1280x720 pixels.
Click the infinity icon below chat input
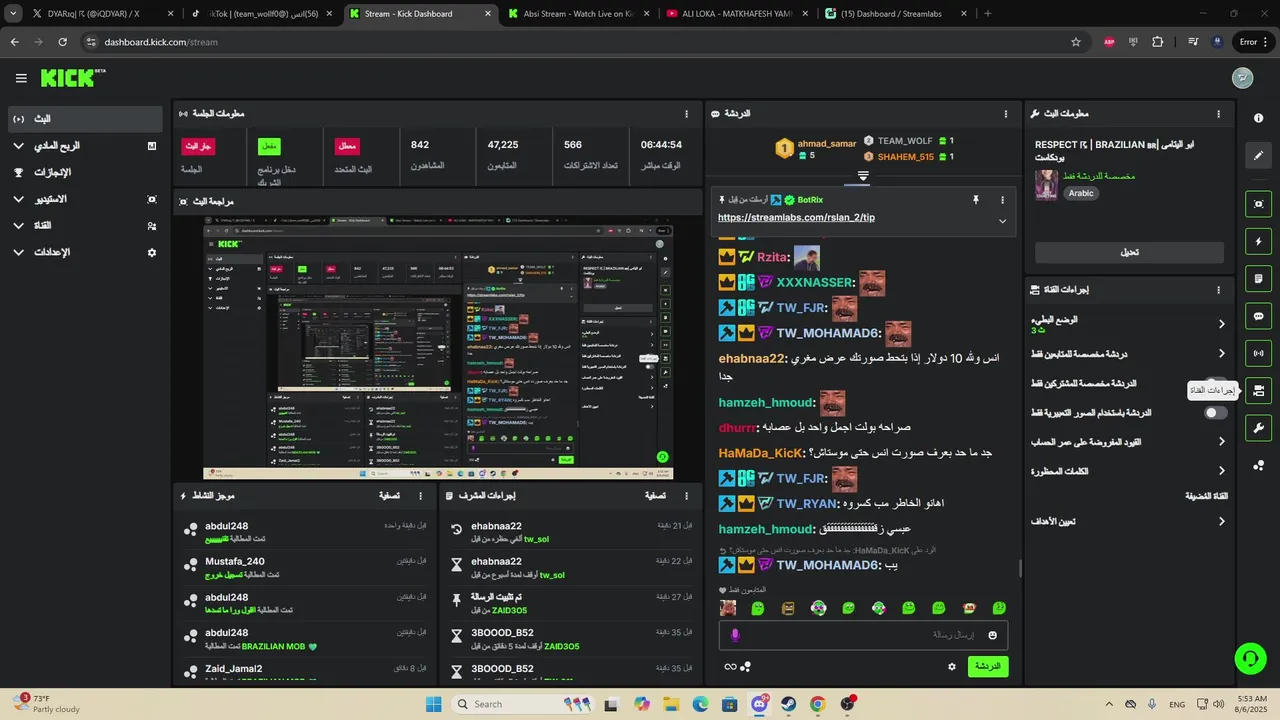coord(730,667)
